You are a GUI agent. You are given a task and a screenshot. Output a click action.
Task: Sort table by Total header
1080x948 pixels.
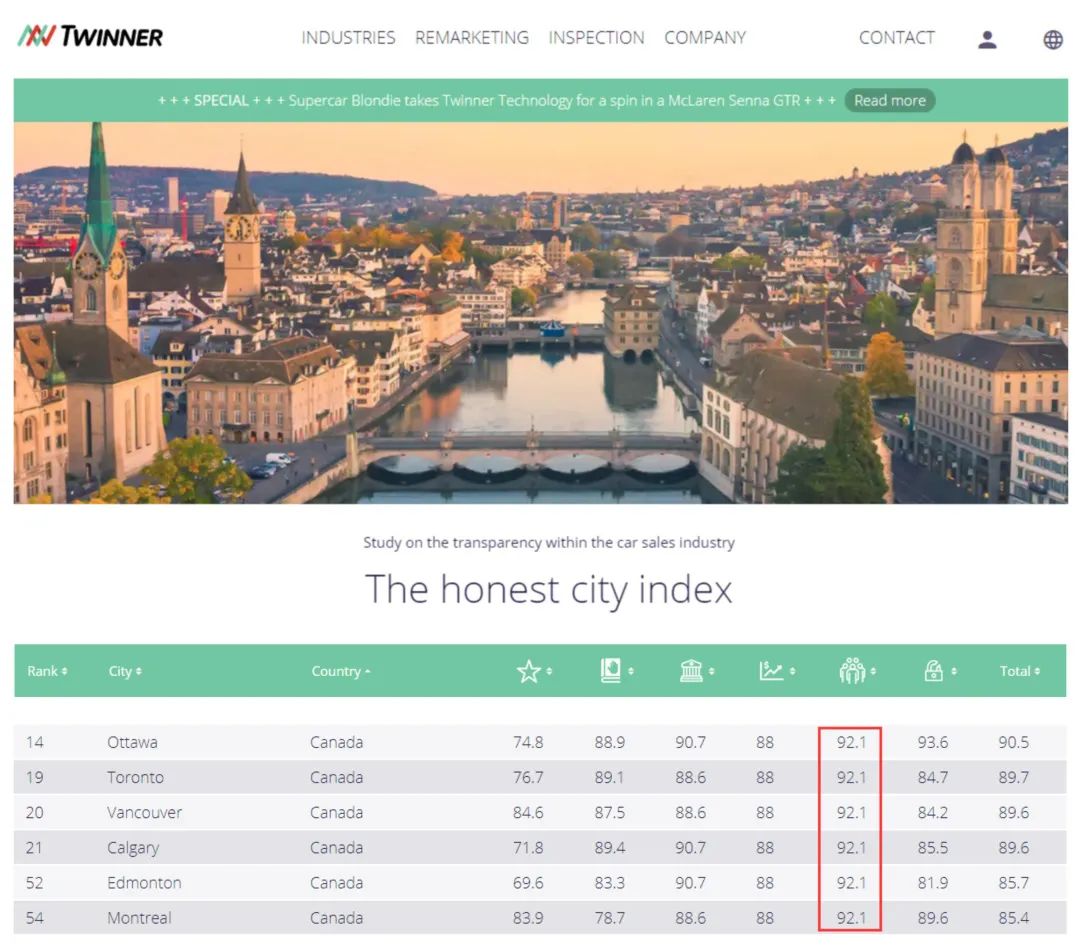(1019, 671)
